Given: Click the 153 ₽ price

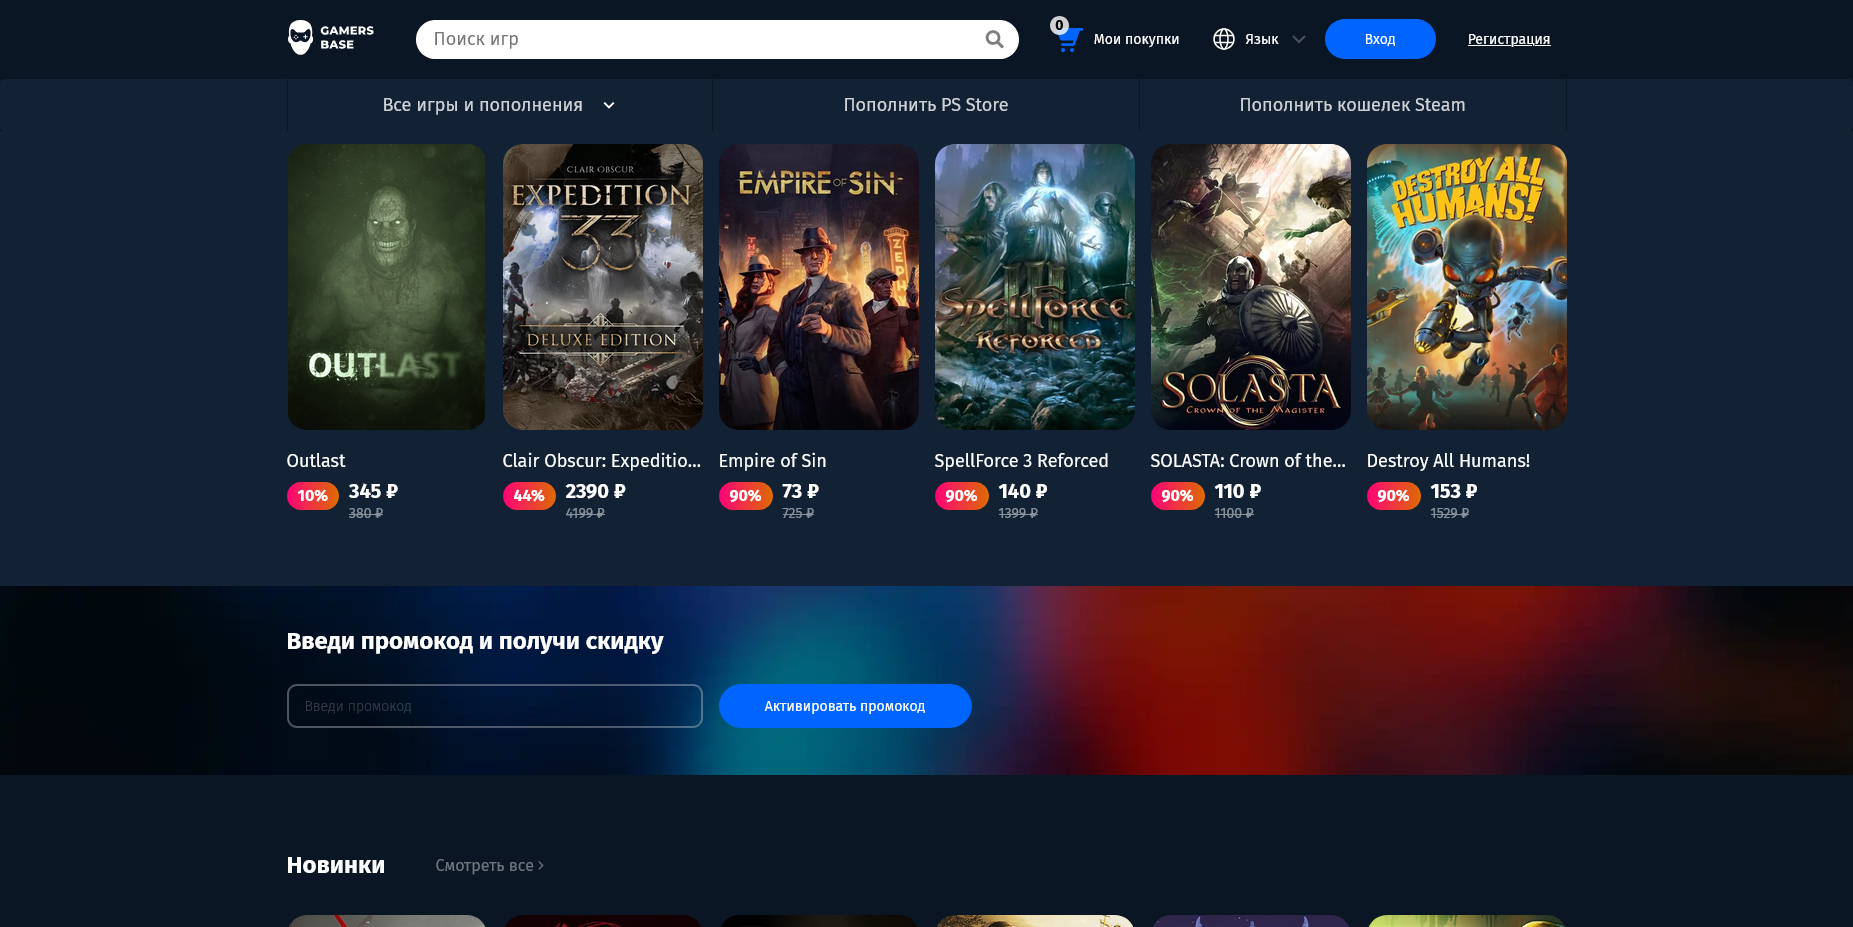Looking at the screenshot, I should [1454, 491].
